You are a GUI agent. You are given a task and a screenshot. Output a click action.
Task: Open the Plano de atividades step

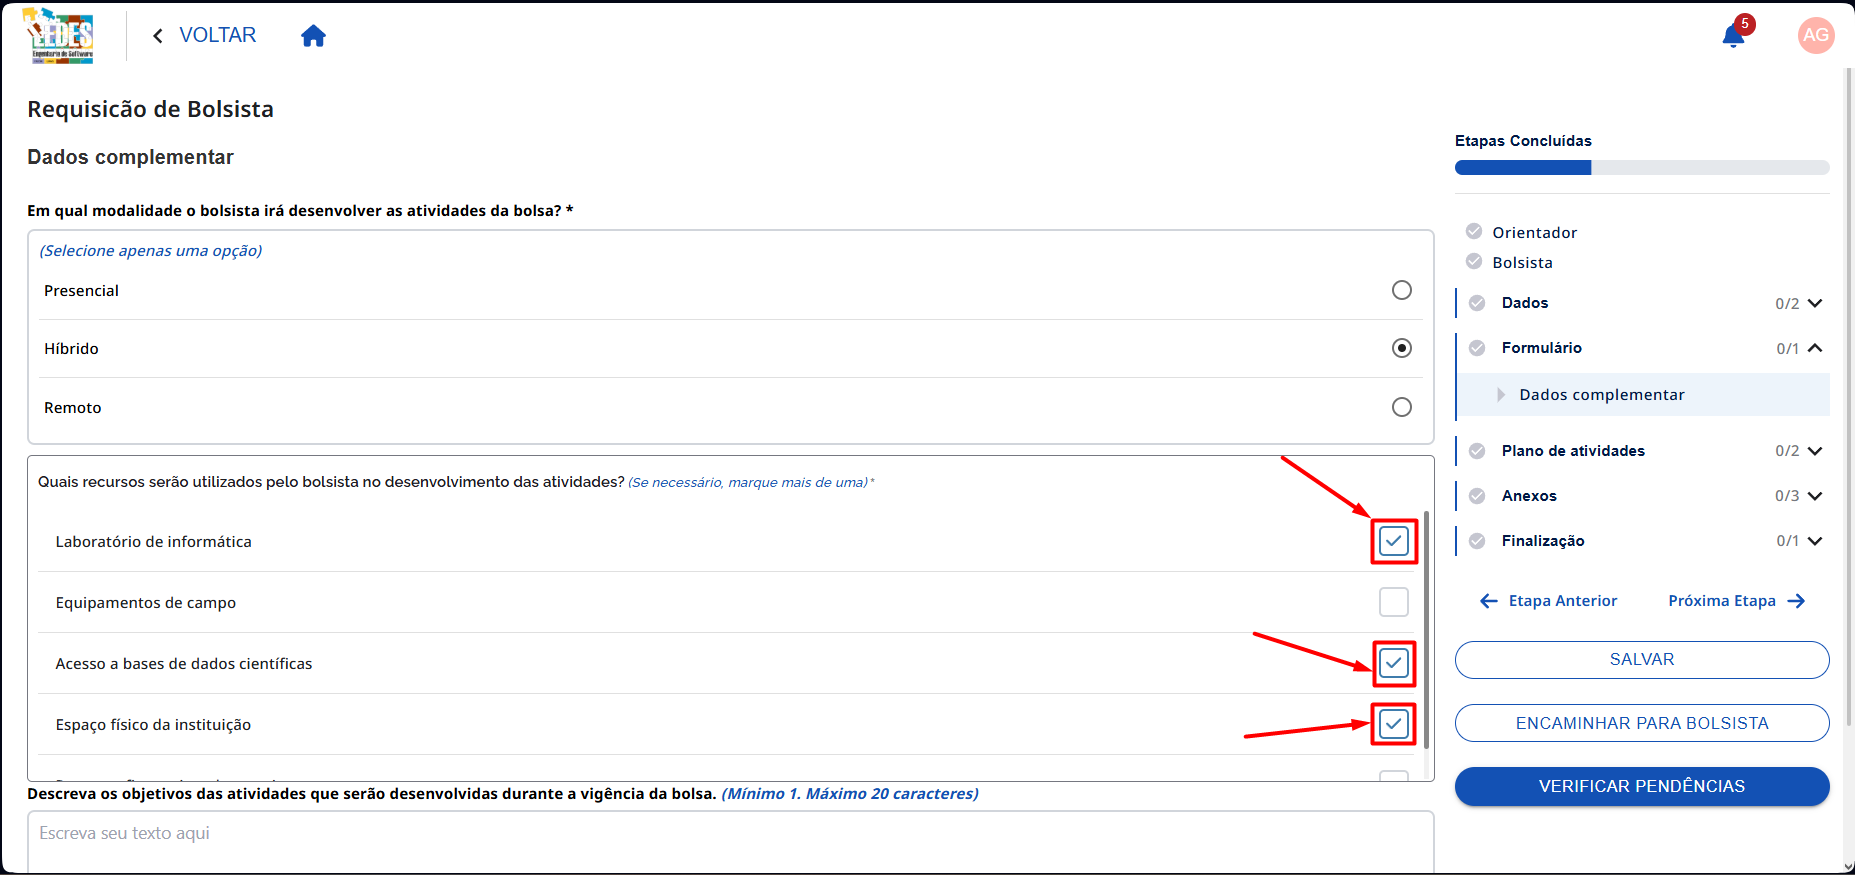(x=1573, y=451)
